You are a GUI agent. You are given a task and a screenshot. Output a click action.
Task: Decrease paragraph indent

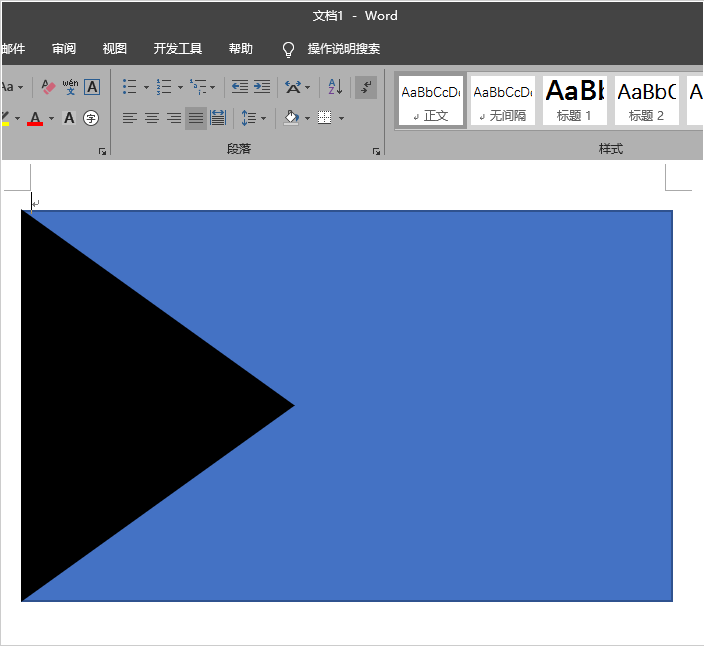[x=240, y=87]
